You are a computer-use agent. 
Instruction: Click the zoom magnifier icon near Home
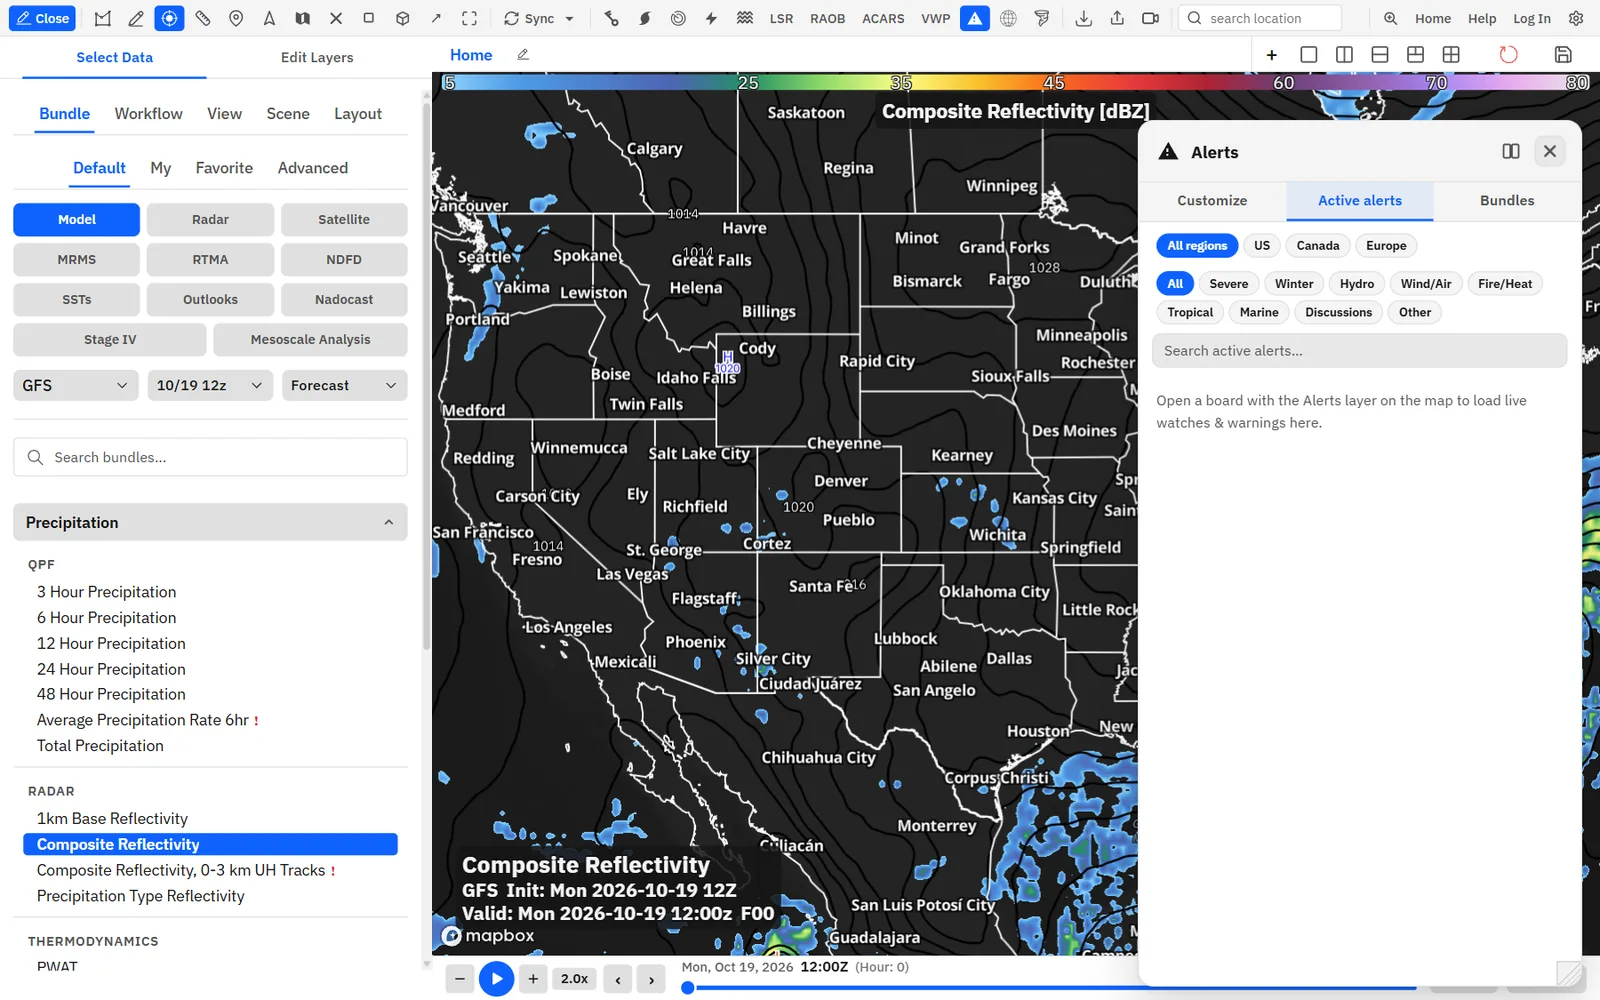point(1390,18)
